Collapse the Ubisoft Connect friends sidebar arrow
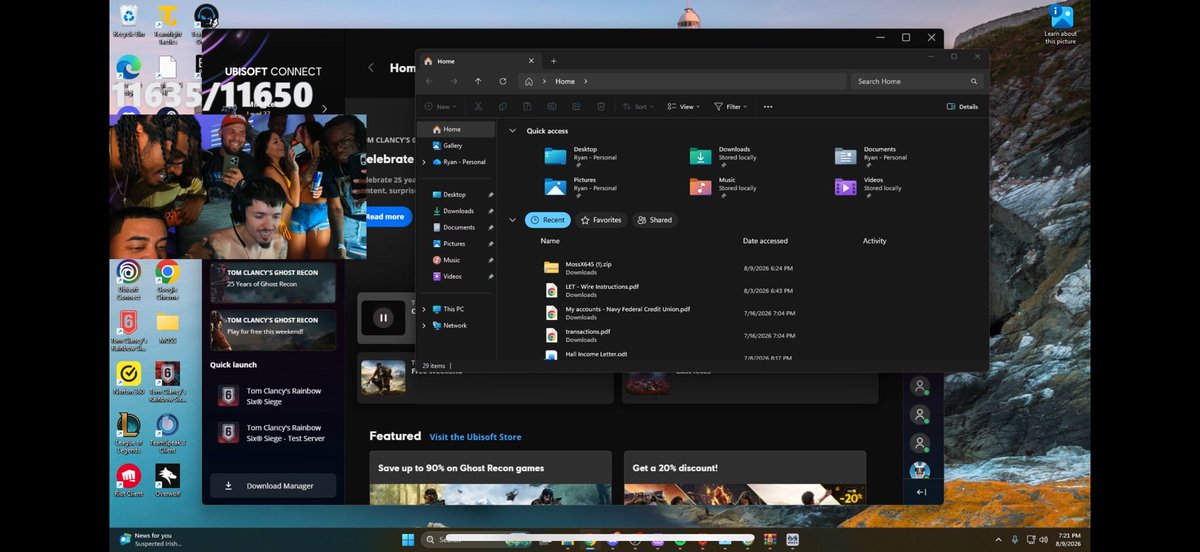1200x552 pixels. pyautogui.click(x=921, y=492)
